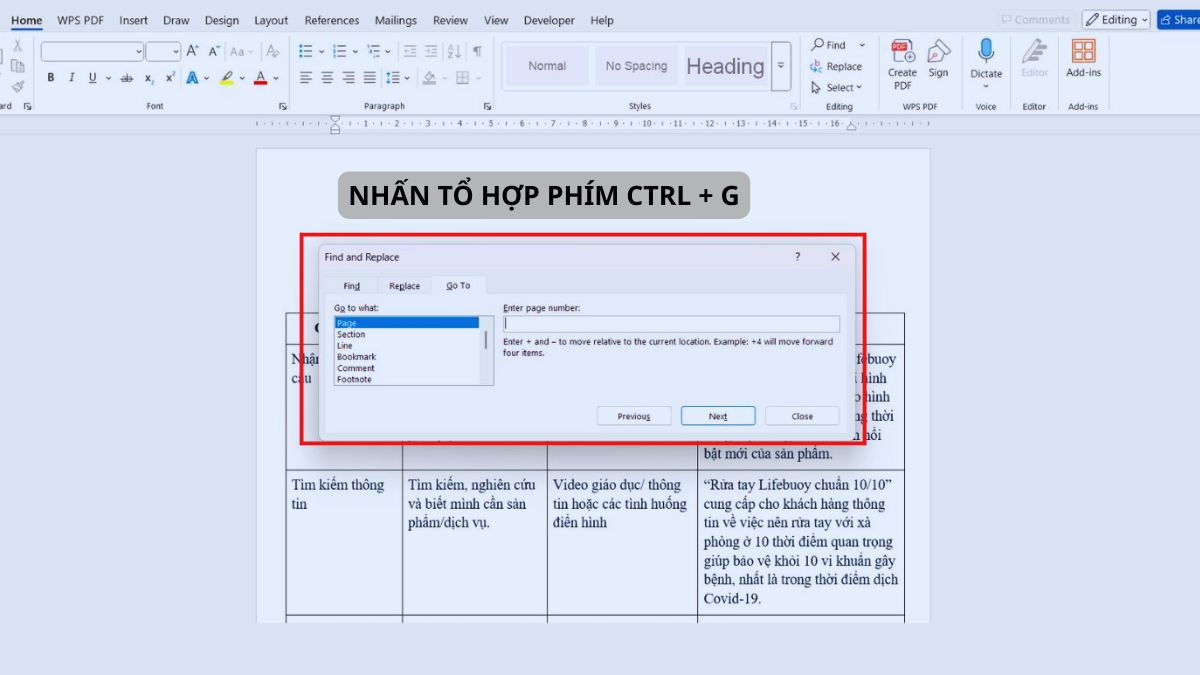The width and height of the screenshot is (1200, 675).
Task: Expand font color dropdown arrow
Action: 275,78
